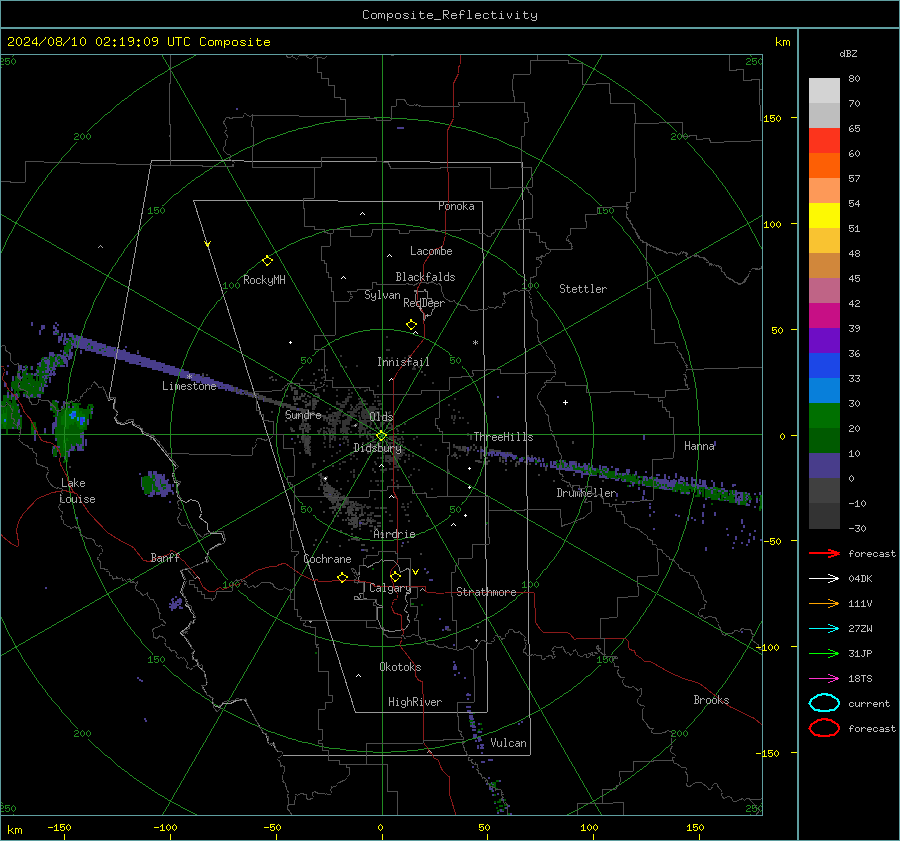Screen dimensions: 900x841
Task: Click the white asterisk marker at Limestone
Action: pyautogui.click(x=189, y=377)
